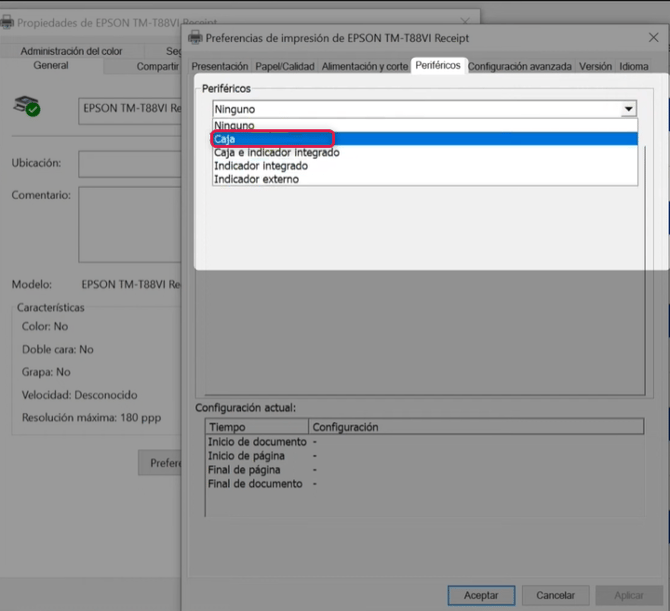Open the Presentación tab
The width and height of the screenshot is (670, 611).
(x=220, y=66)
